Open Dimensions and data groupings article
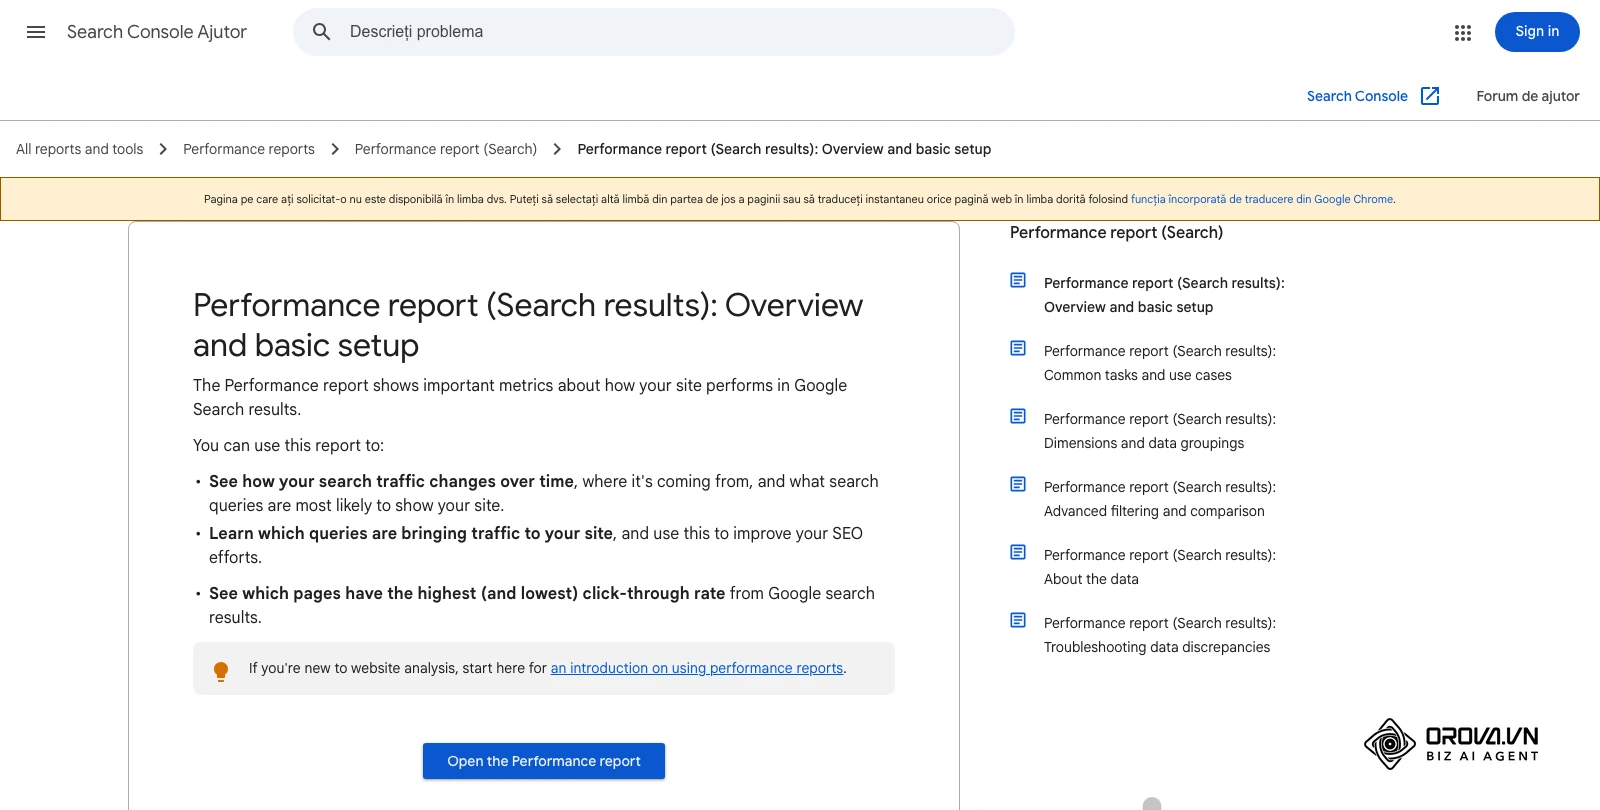The height and width of the screenshot is (810, 1600). click(1160, 431)
